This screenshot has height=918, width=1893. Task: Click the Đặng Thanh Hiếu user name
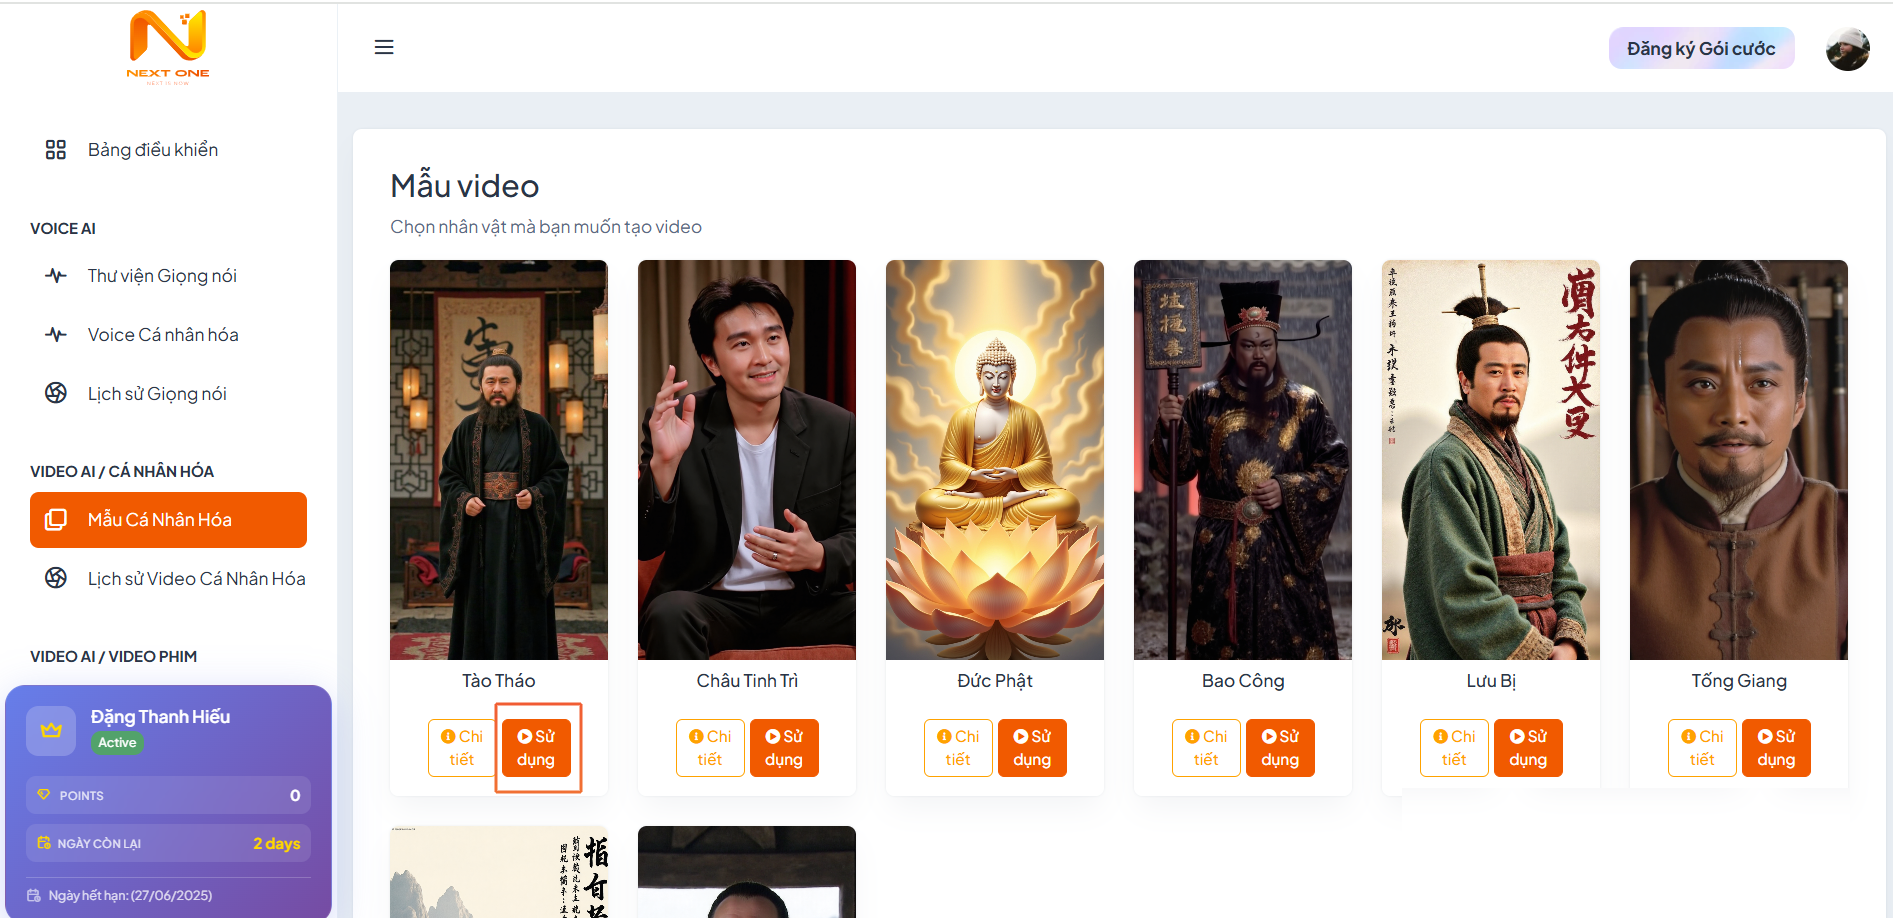(x=160, y=717)
